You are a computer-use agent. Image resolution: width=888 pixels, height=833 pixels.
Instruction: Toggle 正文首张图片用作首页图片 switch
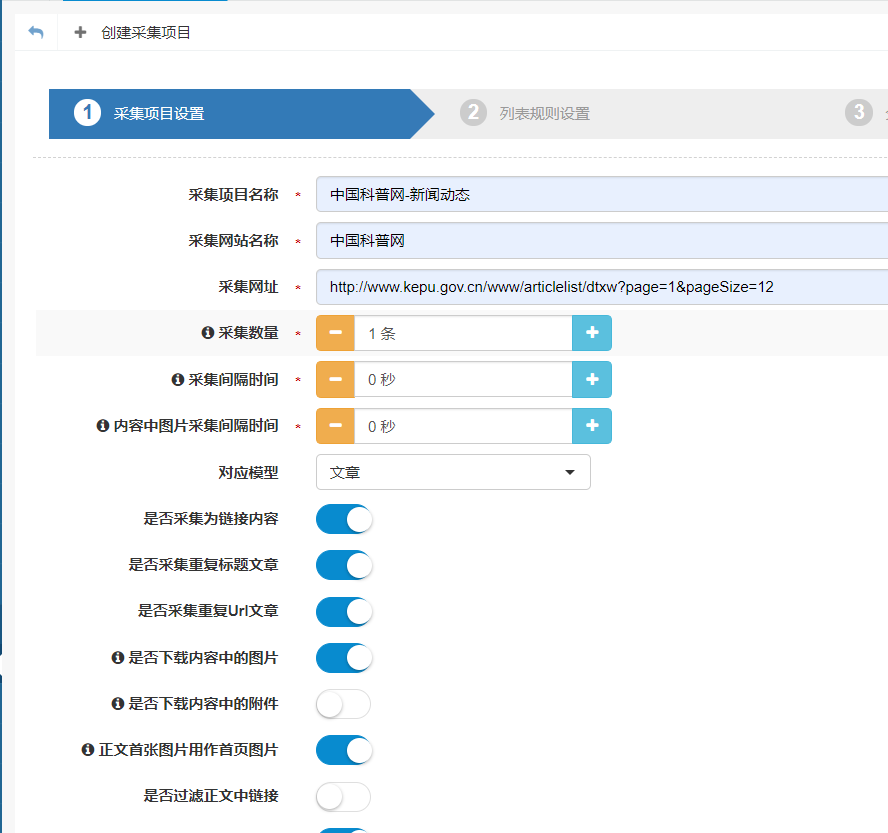pos(344,750)
